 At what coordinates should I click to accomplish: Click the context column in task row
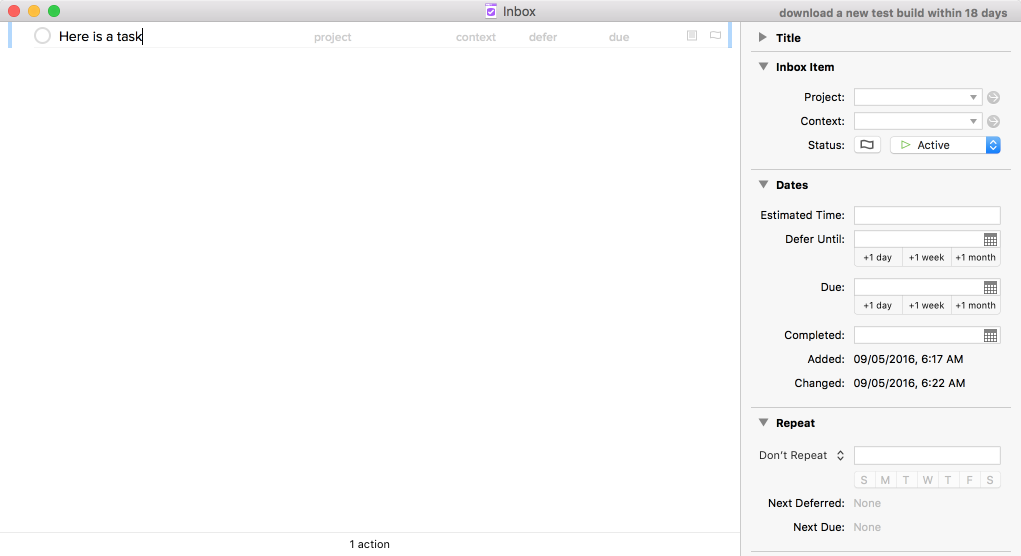pyautogui.click(x=476, y=37)
